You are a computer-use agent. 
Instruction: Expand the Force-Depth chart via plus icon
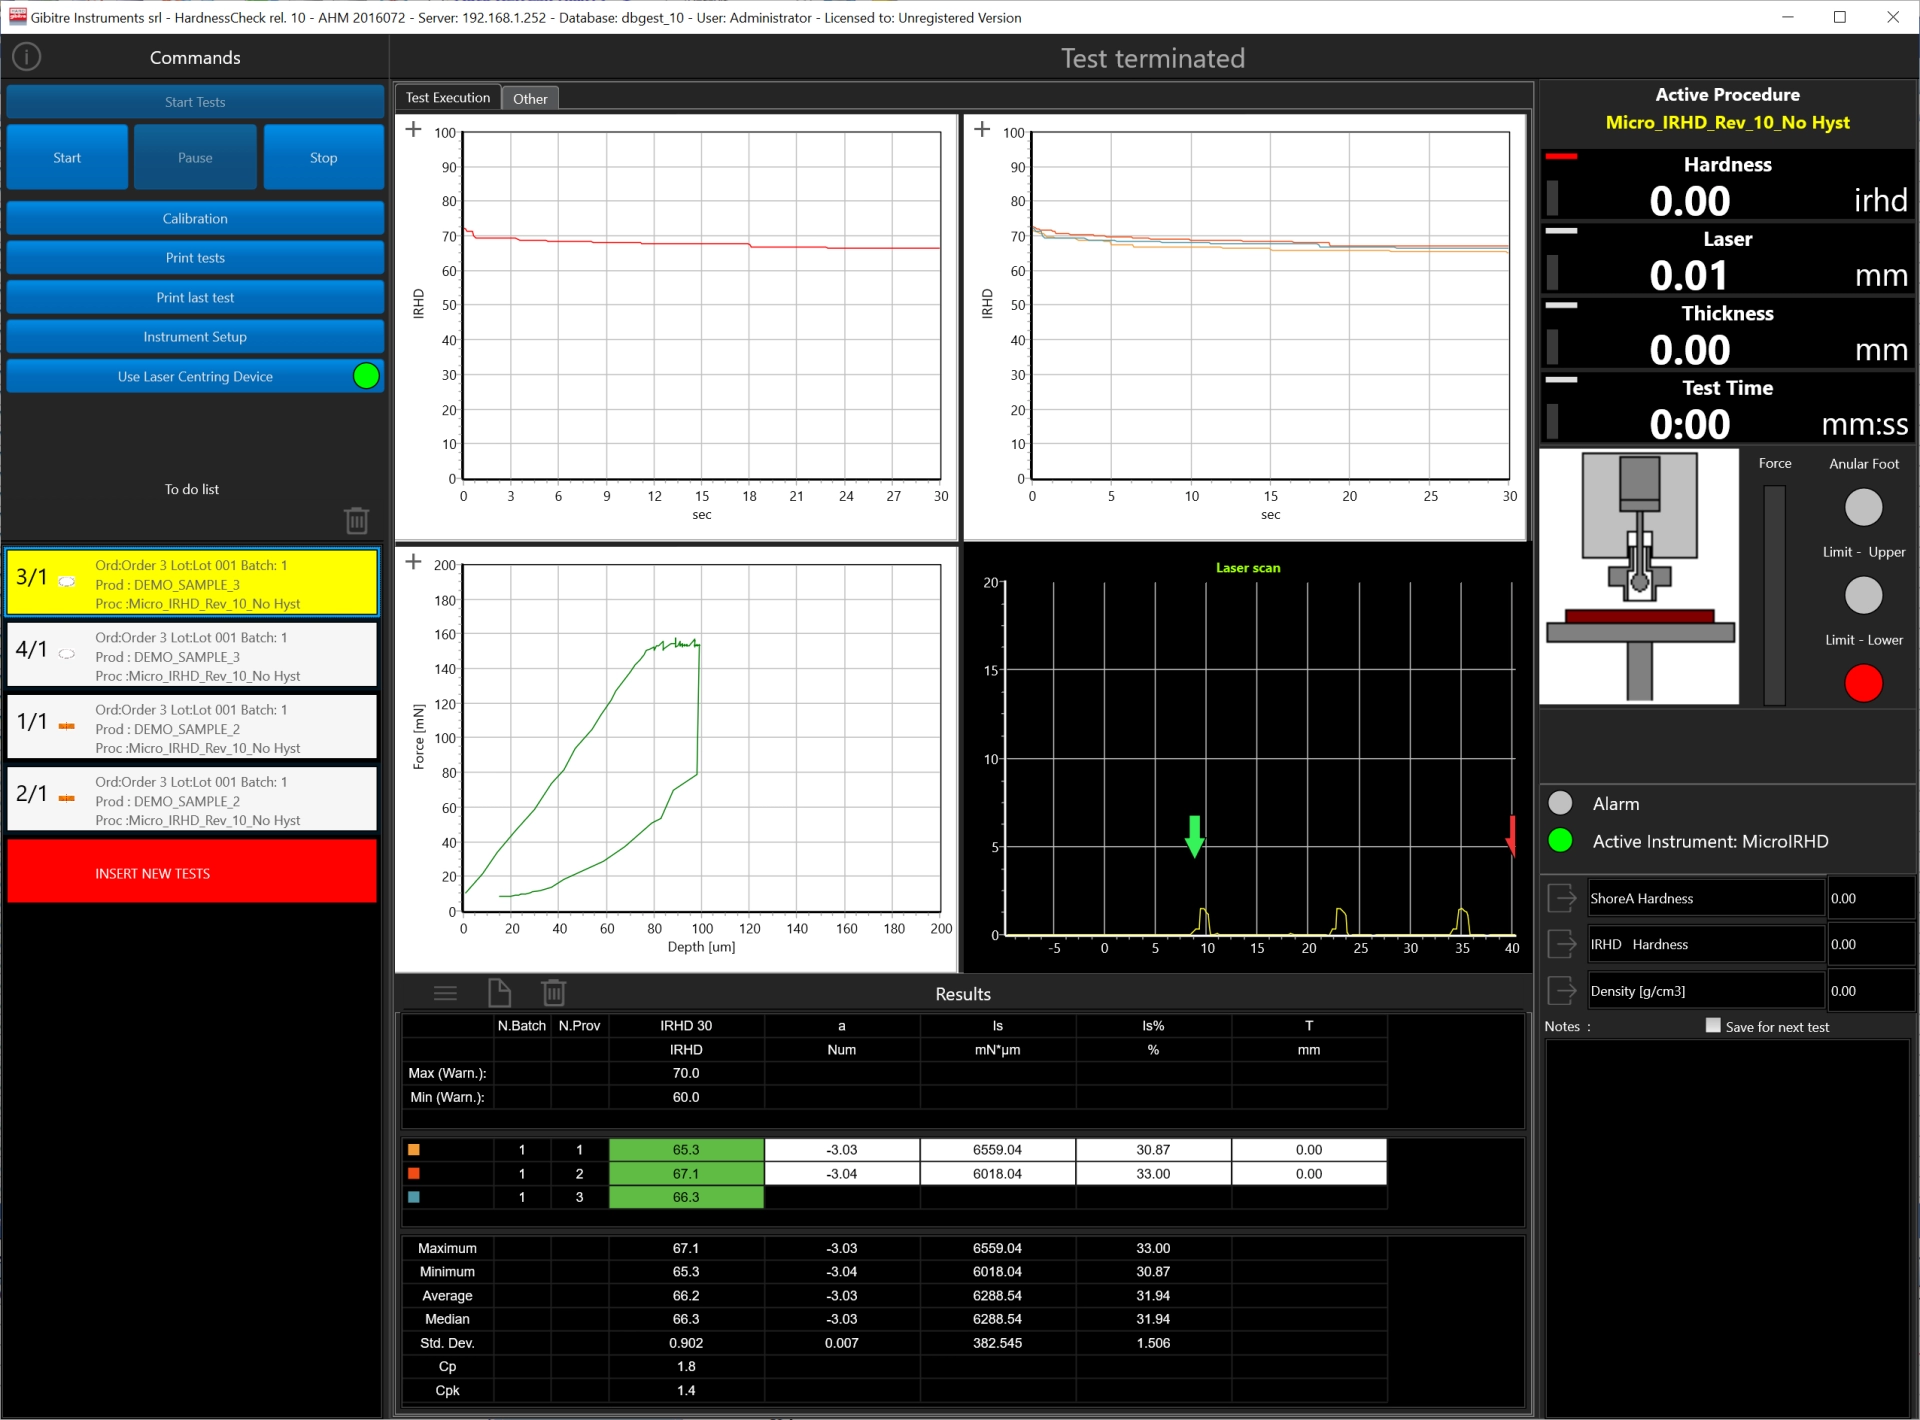[x=413, y=561]
